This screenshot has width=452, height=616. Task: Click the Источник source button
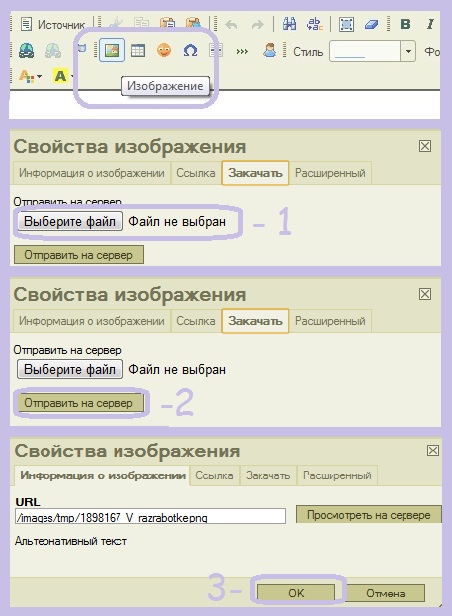53,25
